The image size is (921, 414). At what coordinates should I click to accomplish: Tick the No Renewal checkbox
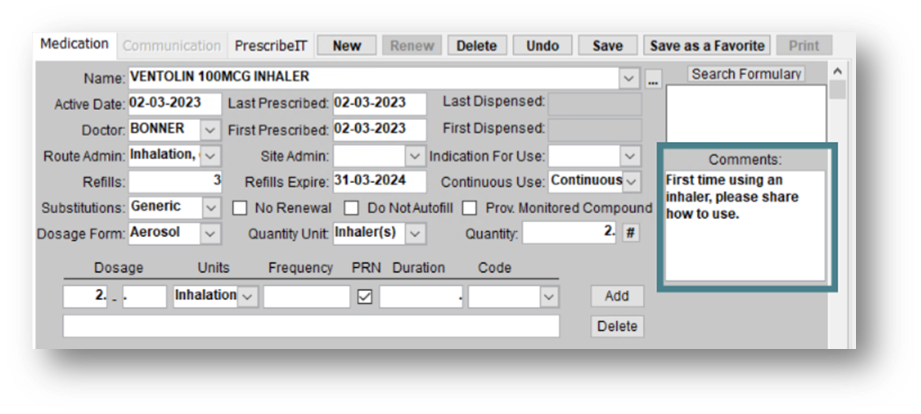tap(240, 208)
